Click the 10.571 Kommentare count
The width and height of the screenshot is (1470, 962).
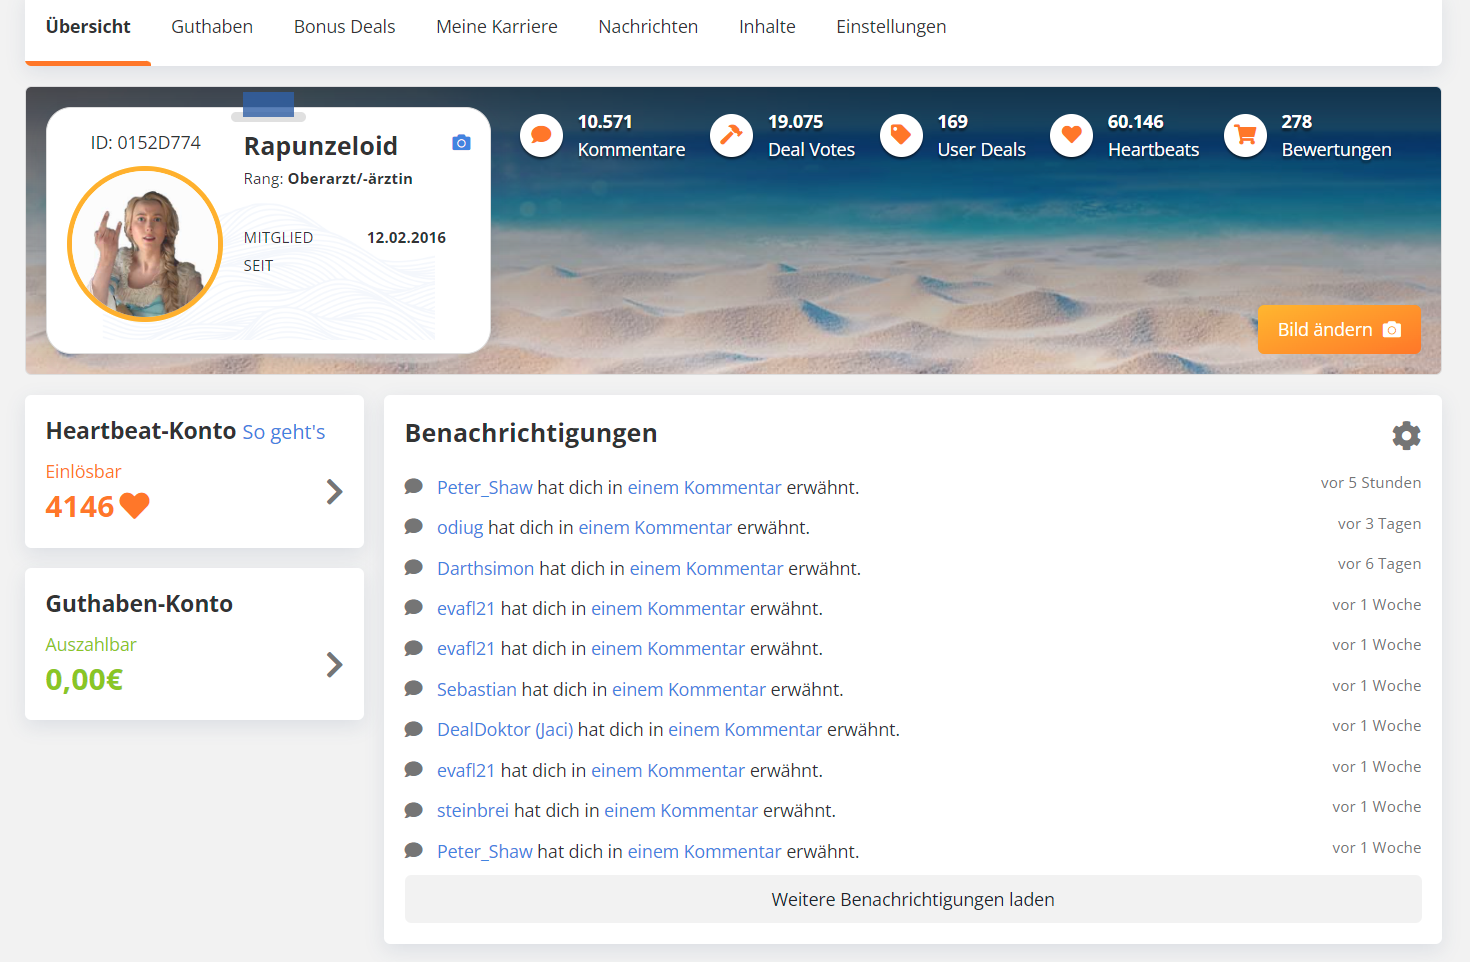coord(605,122)
